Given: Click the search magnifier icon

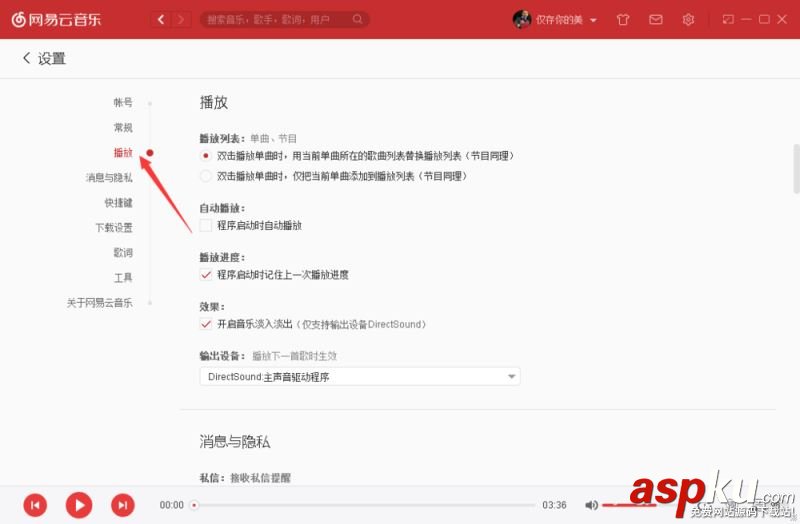Looking at the screenshot, I should click(357, 19).
